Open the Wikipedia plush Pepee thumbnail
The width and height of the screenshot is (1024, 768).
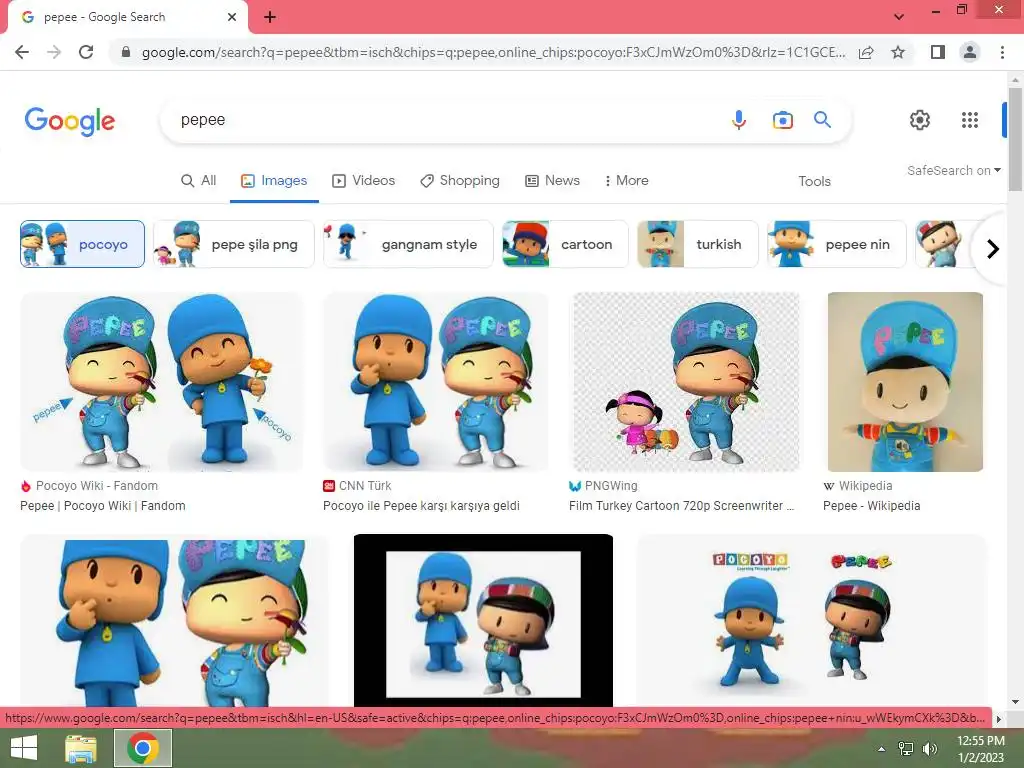pyautogui.click(x=905, y=382)
